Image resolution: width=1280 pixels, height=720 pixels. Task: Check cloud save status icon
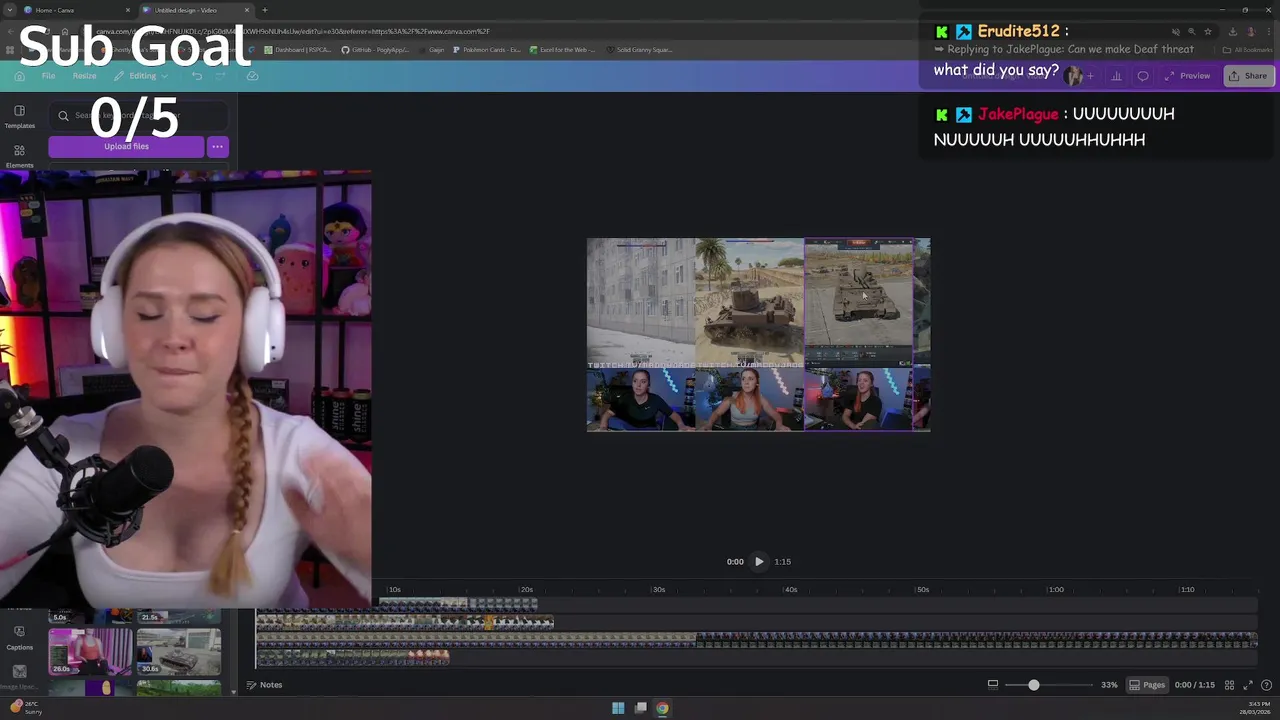[252, 76]
